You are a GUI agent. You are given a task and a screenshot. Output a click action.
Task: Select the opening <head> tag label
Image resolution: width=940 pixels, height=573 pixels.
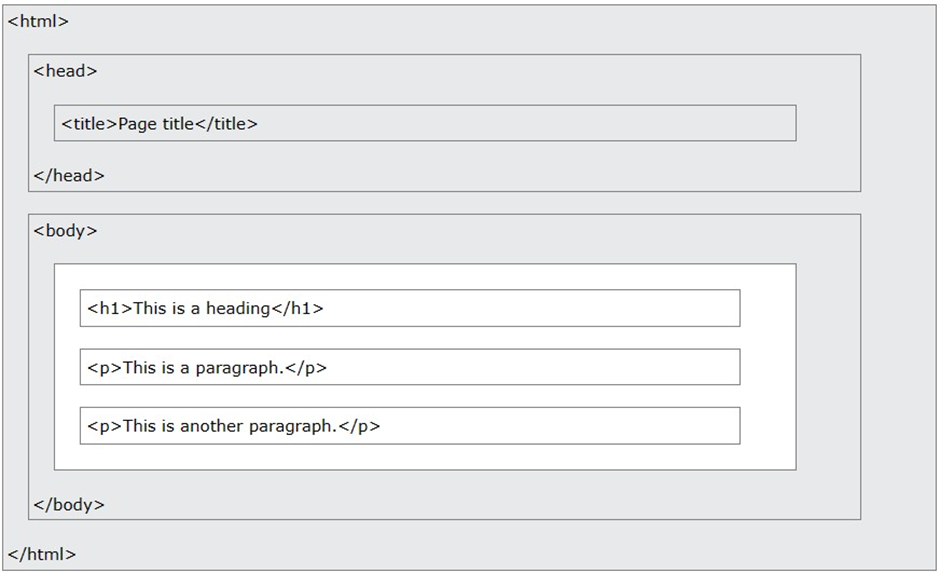(x=65, y=71)
